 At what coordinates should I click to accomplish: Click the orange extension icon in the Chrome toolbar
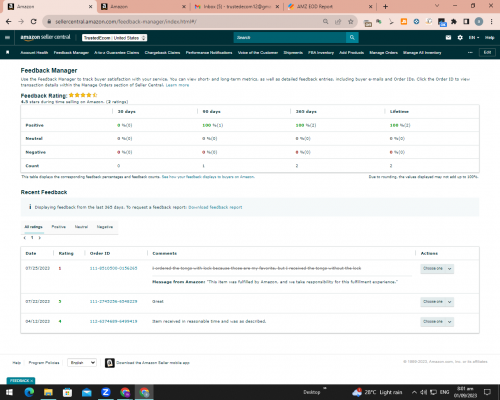[404, 21]
